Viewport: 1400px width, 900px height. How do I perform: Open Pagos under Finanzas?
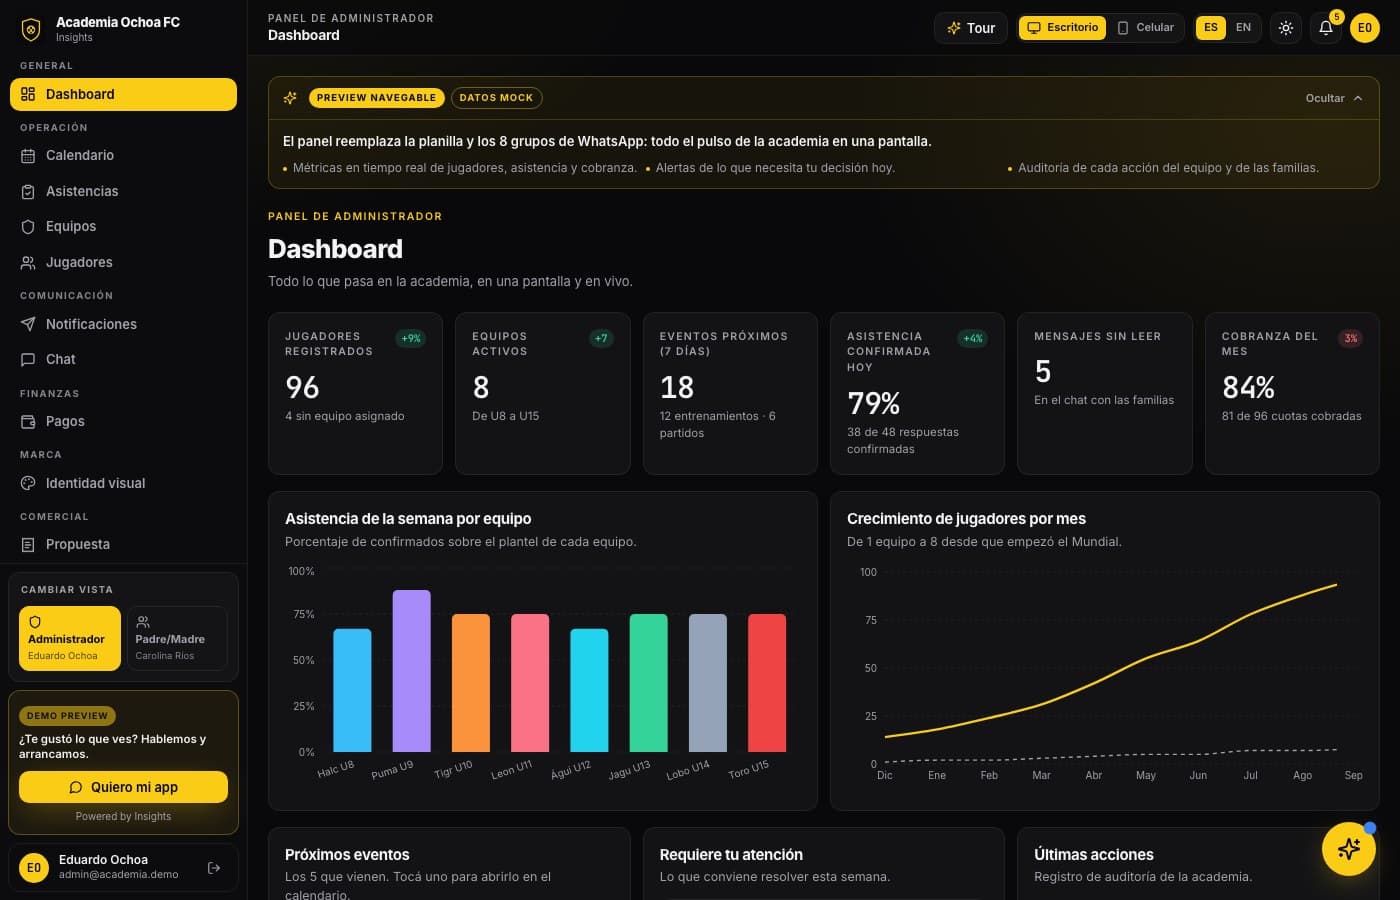123,422
